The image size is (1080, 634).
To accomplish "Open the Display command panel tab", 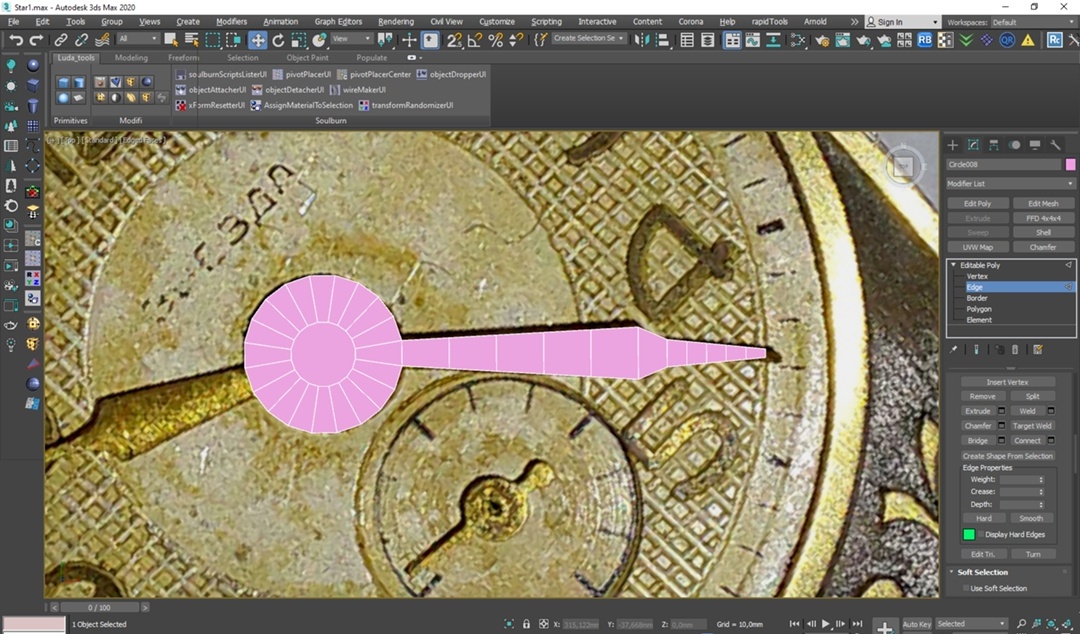I will [x=1035, y=145].
